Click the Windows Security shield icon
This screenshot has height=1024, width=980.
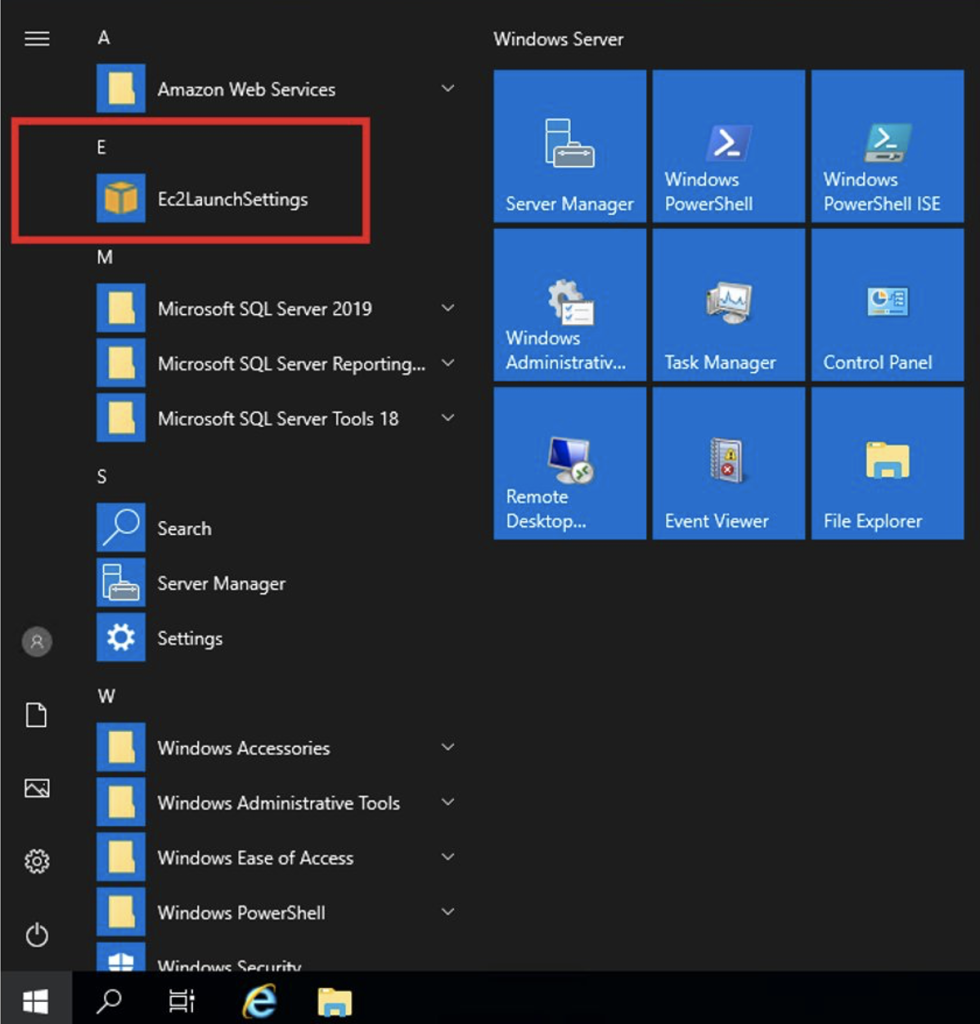point(121,957)
